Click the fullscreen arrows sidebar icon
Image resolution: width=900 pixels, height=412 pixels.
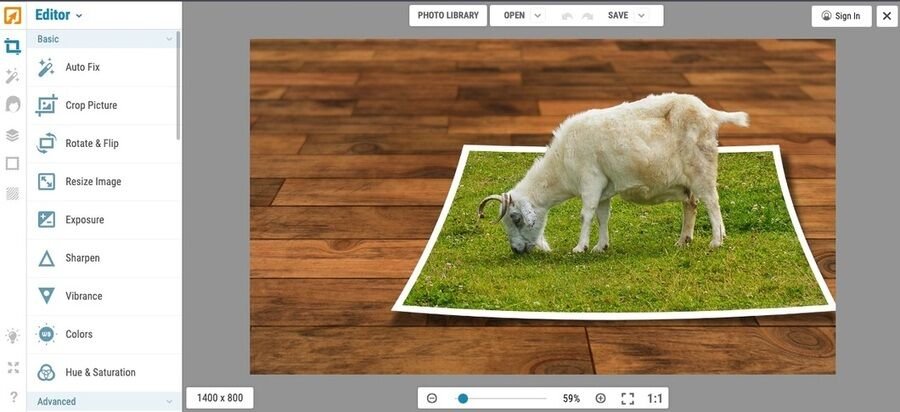(13, 367)
